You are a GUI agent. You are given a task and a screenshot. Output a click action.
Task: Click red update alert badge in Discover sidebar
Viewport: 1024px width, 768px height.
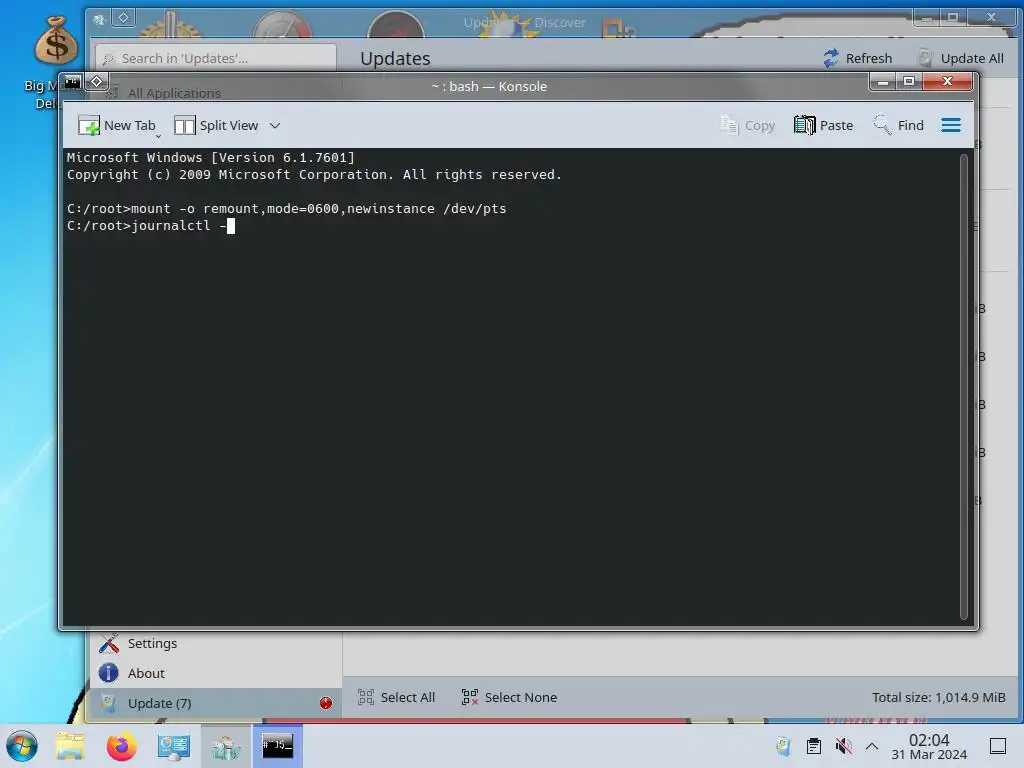(326, 703)
